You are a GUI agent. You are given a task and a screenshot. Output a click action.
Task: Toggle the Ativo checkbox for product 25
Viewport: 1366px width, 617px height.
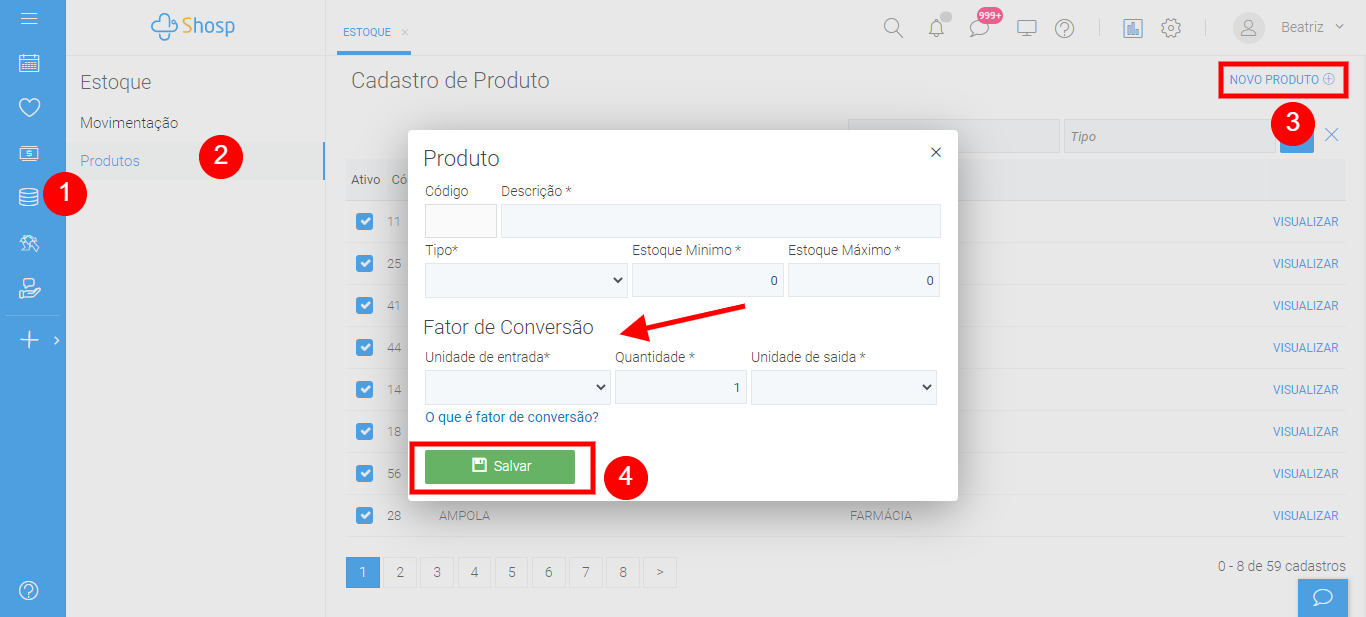click(365, 263)
